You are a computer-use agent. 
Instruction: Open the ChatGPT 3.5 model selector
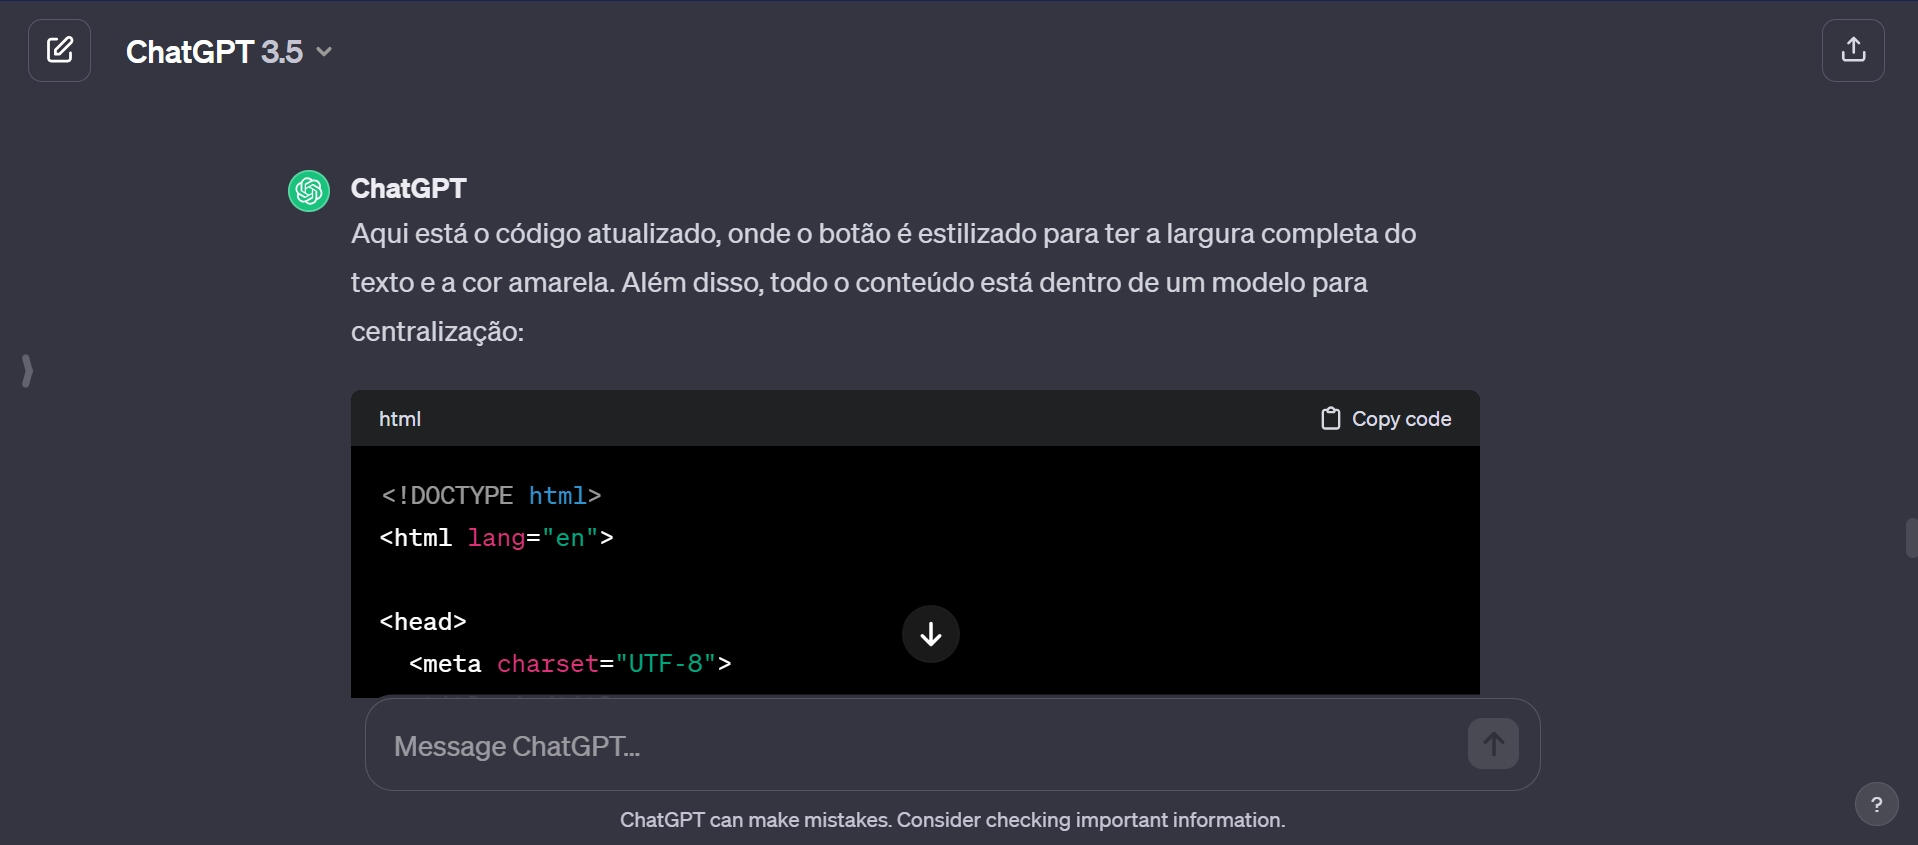pos(214,52)
